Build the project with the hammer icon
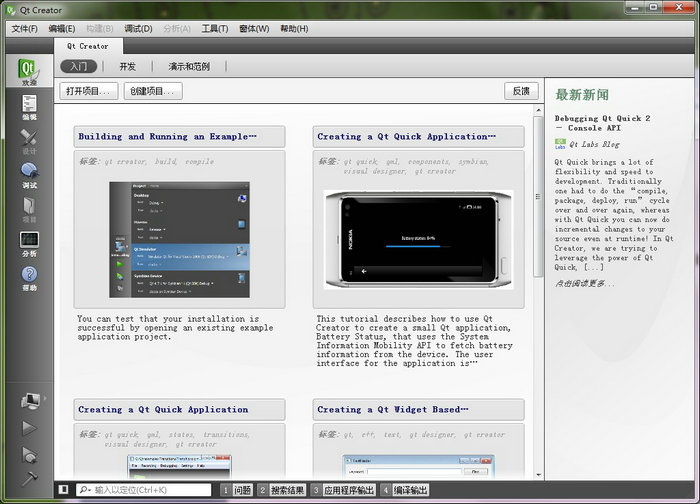Screen dimensions: 700x504 (29, 478)
